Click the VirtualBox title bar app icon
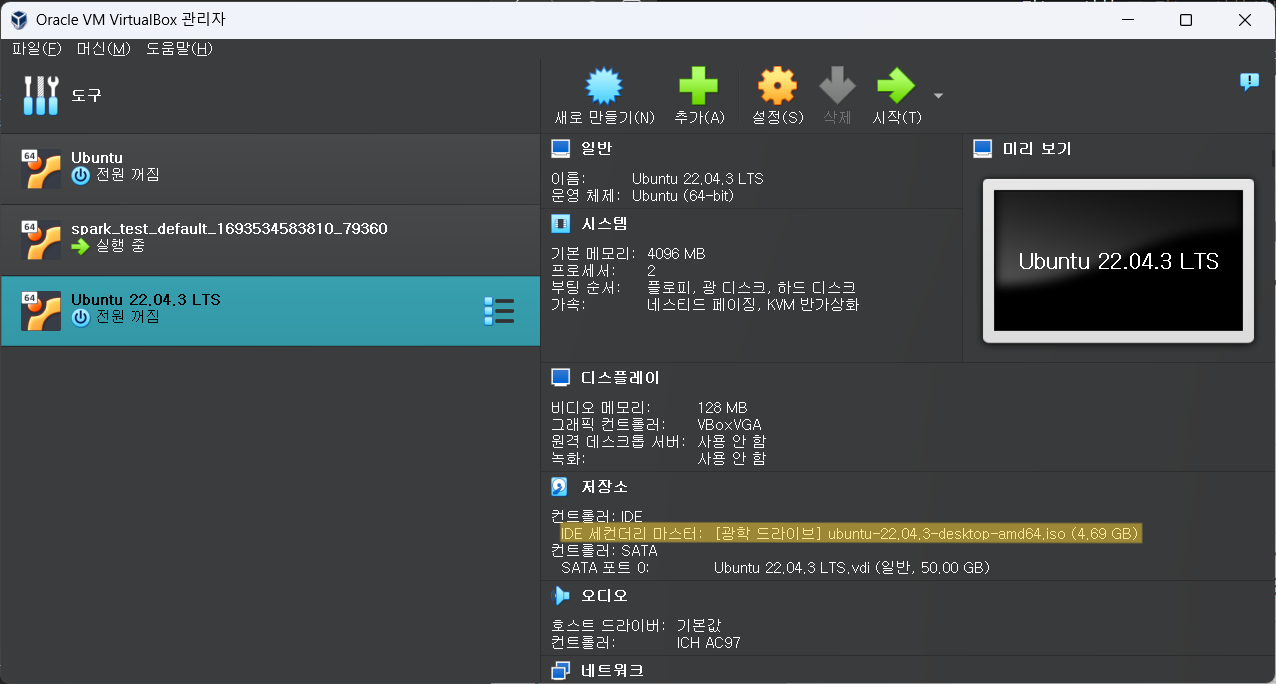The width and height of the screenshot is (1276, 684). tap(17, 20)
